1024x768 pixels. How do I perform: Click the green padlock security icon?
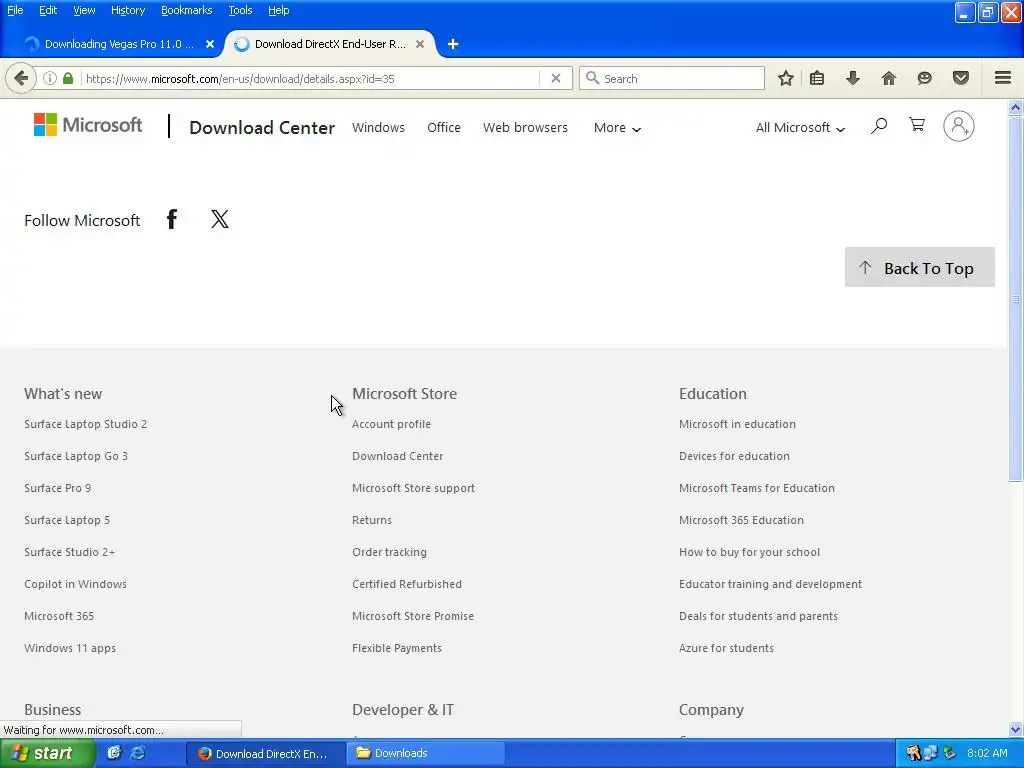(68, 78)
